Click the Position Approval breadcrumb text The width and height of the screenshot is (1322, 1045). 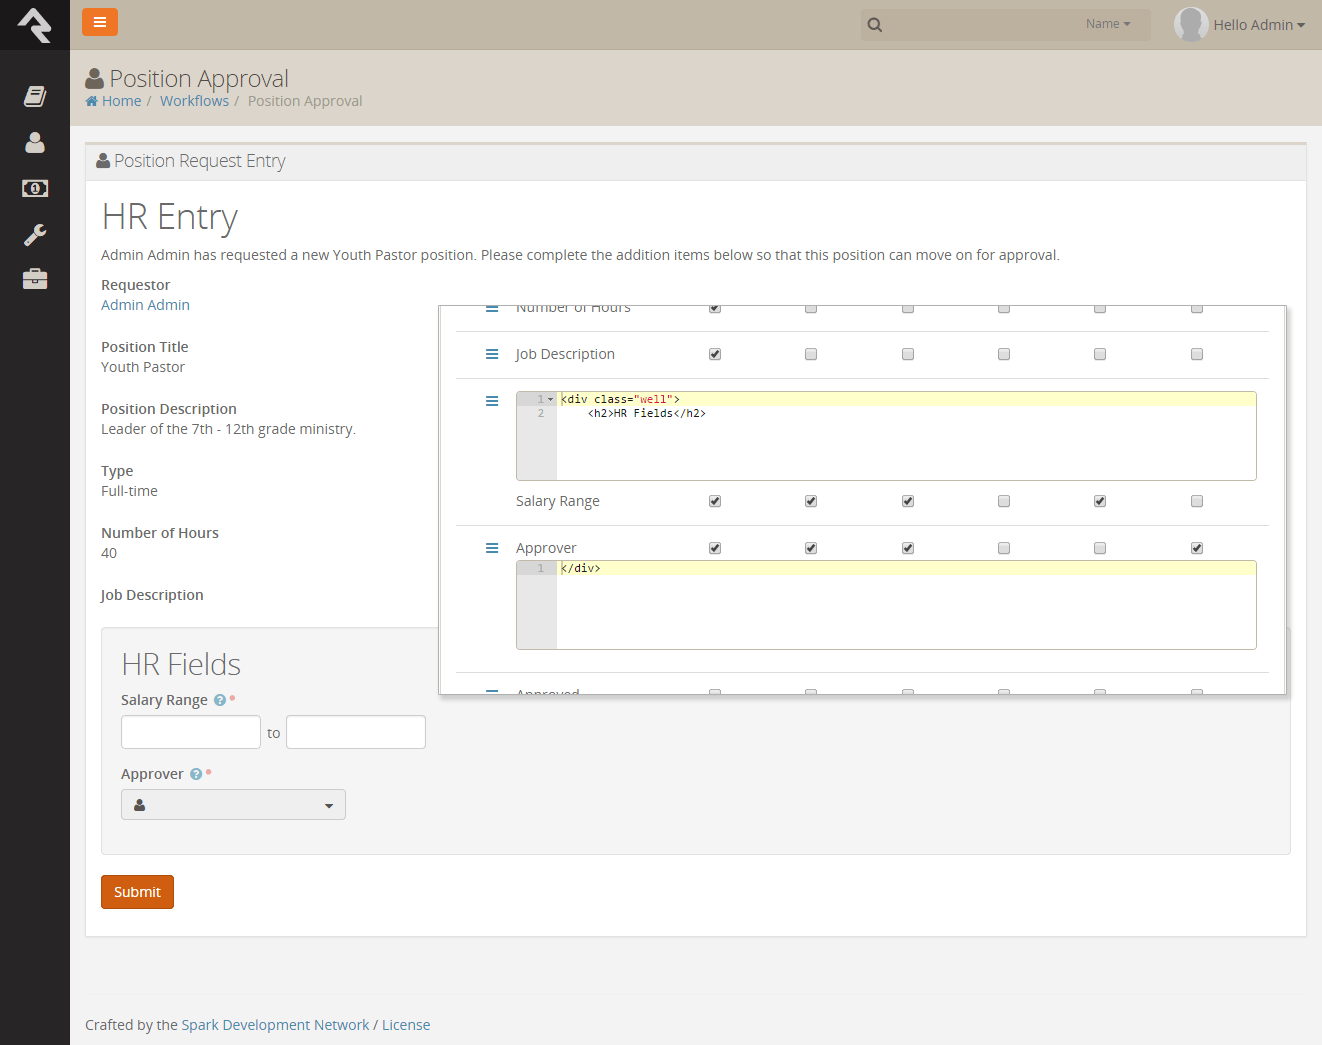305,101
